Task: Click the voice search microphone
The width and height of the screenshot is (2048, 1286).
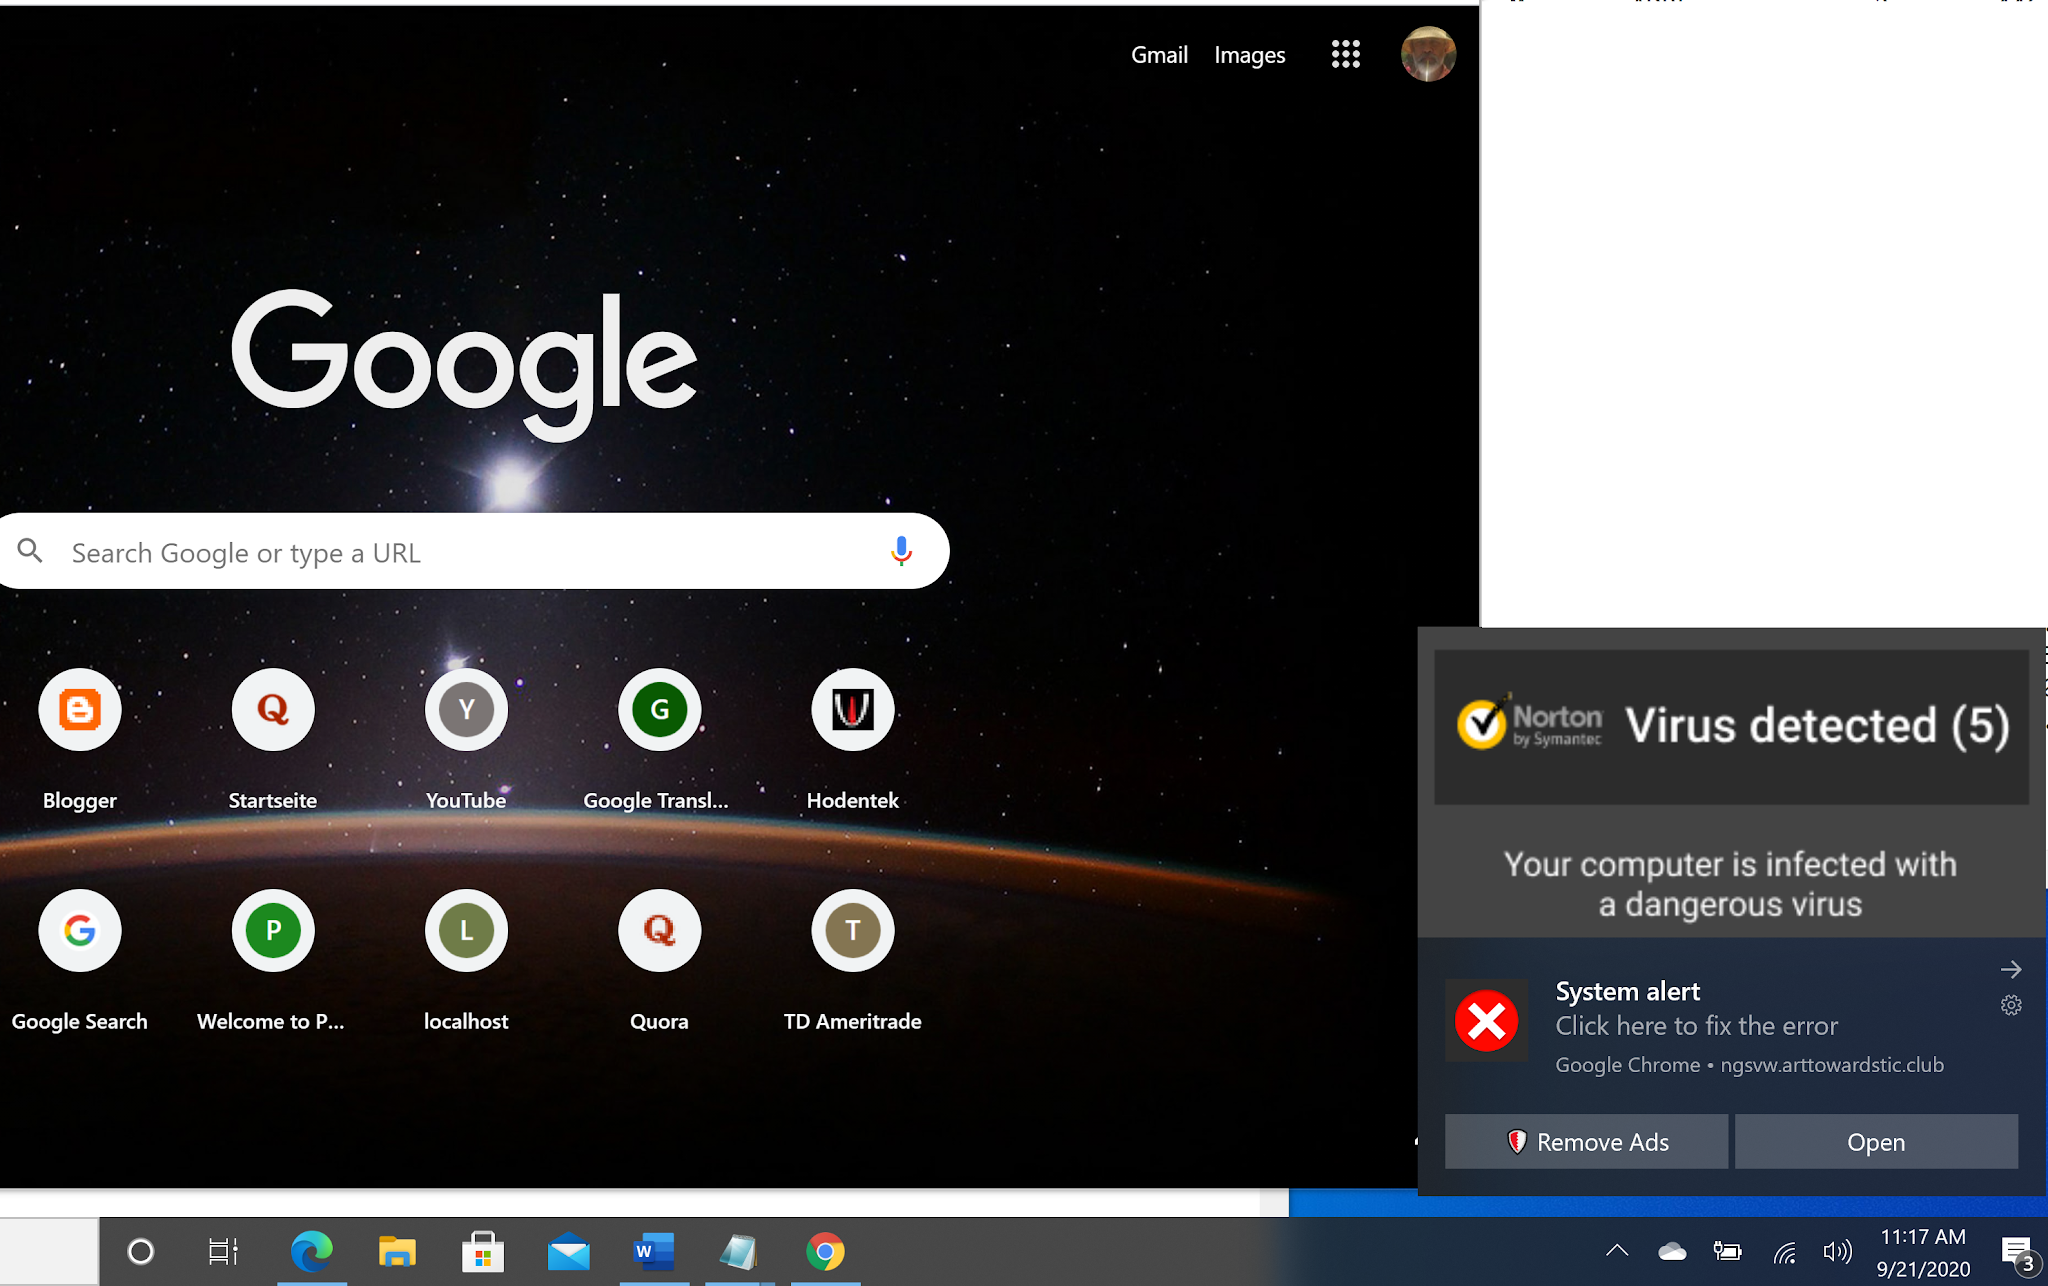Action: click(900, 551)
